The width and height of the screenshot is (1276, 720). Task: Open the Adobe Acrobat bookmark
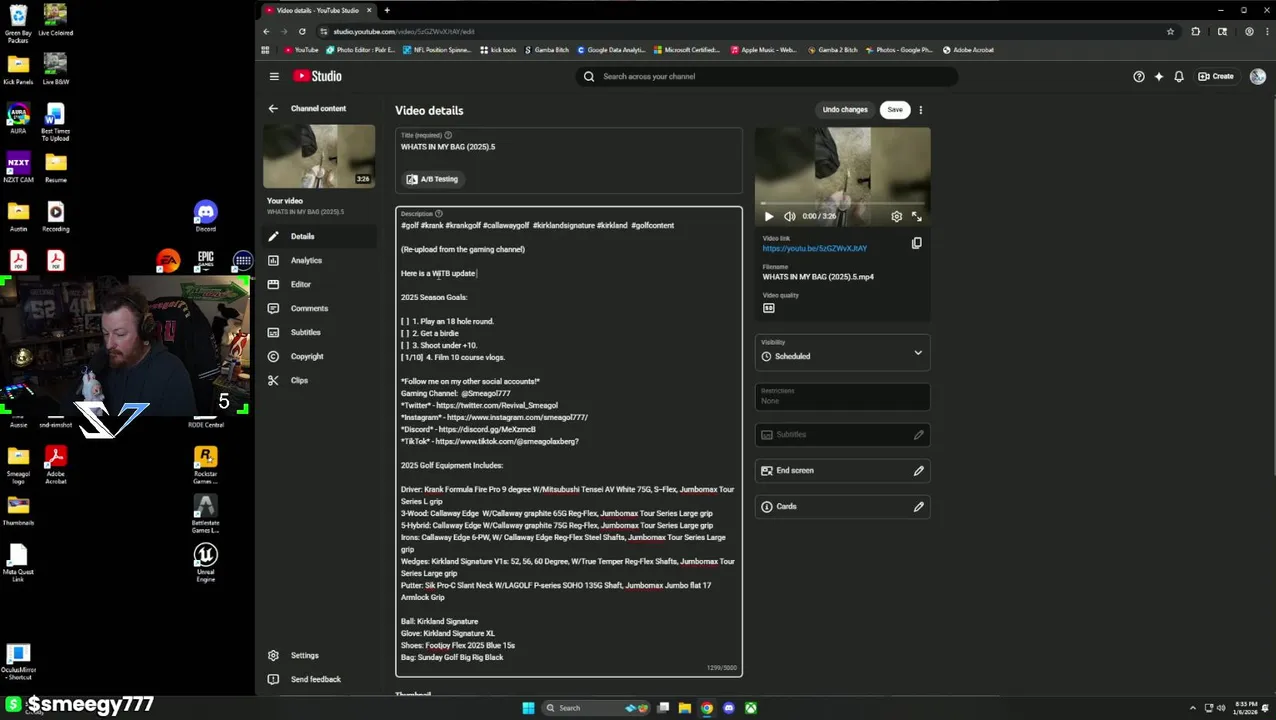pos(968,50)
